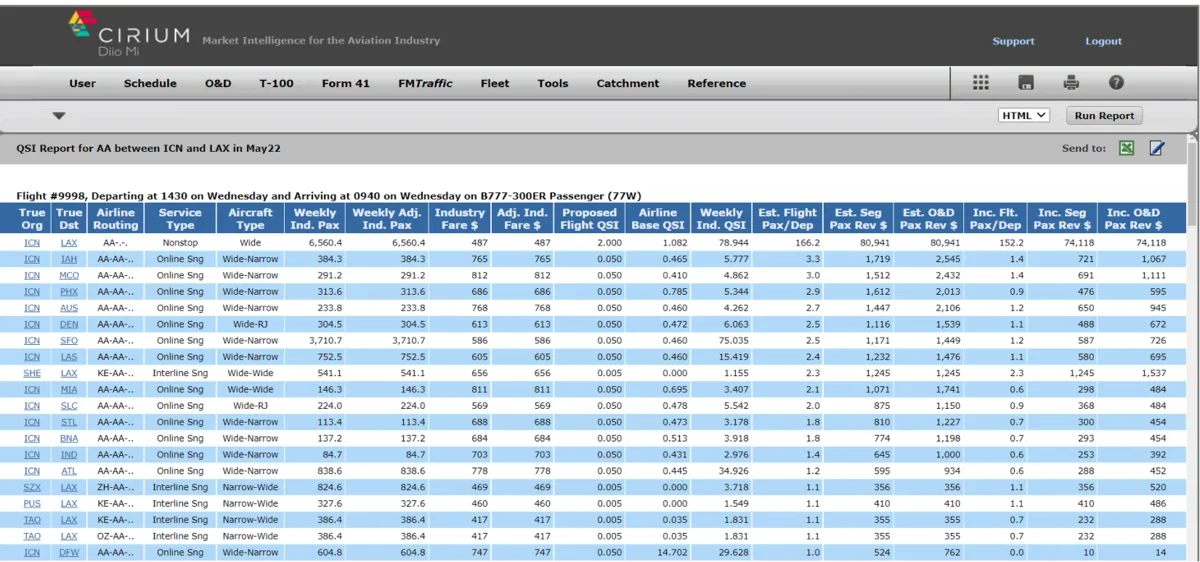Click the Aircraft Type column header
This screenshot has width=1200, height=562.
point(250,219)
